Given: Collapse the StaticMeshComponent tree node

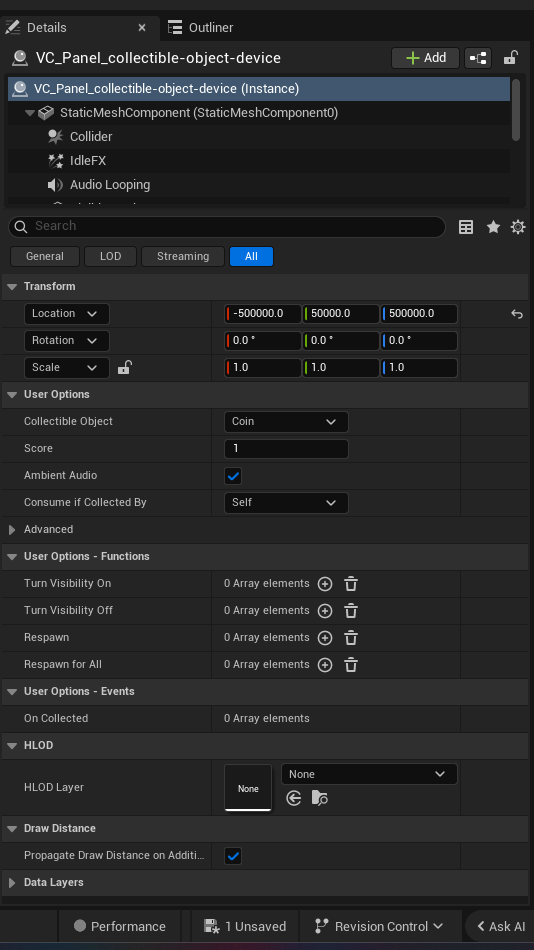Looking at the screenshot, I should (30, 113).
